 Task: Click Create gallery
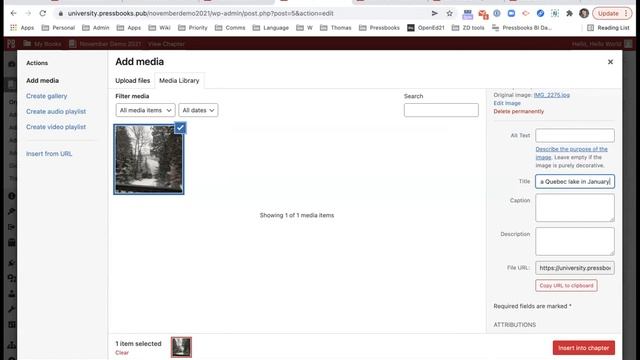pyautogui.click(x=47, y=96)
